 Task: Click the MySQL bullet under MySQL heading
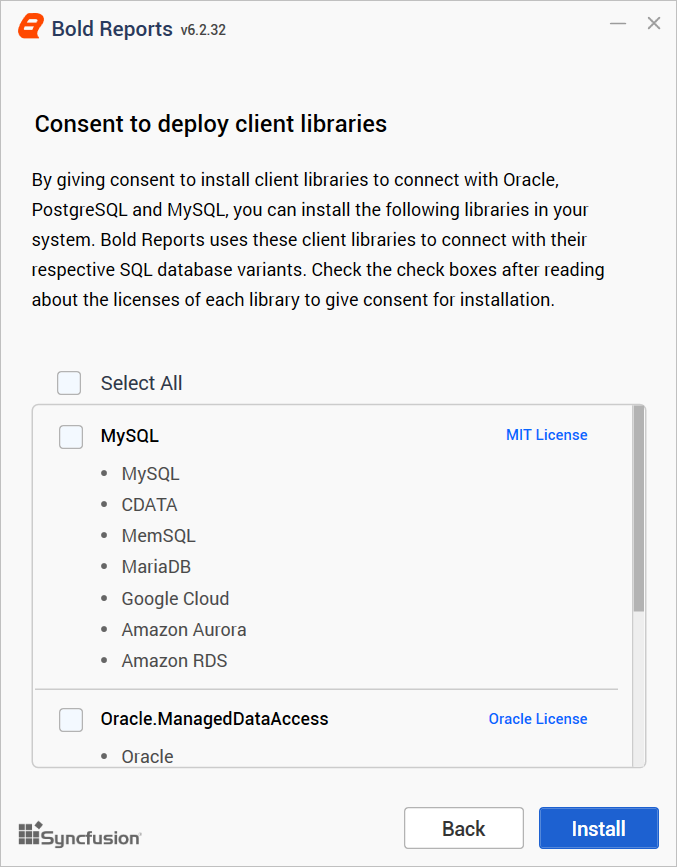150,474
